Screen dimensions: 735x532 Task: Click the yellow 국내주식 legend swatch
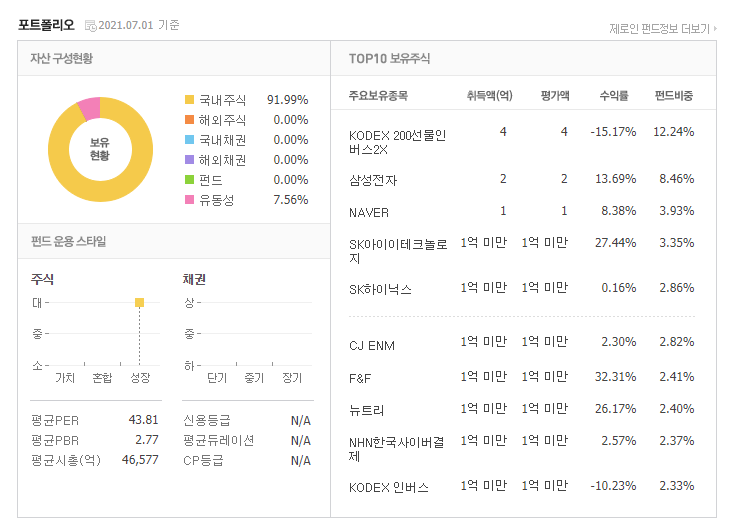(x=189, y=99)
